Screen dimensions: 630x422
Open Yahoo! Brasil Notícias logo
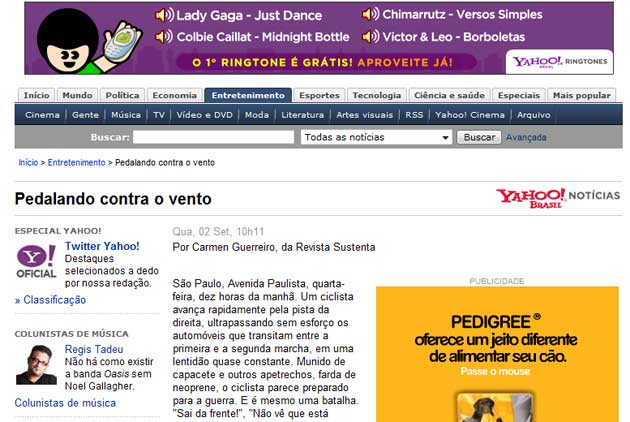click(x=558, y=198)
